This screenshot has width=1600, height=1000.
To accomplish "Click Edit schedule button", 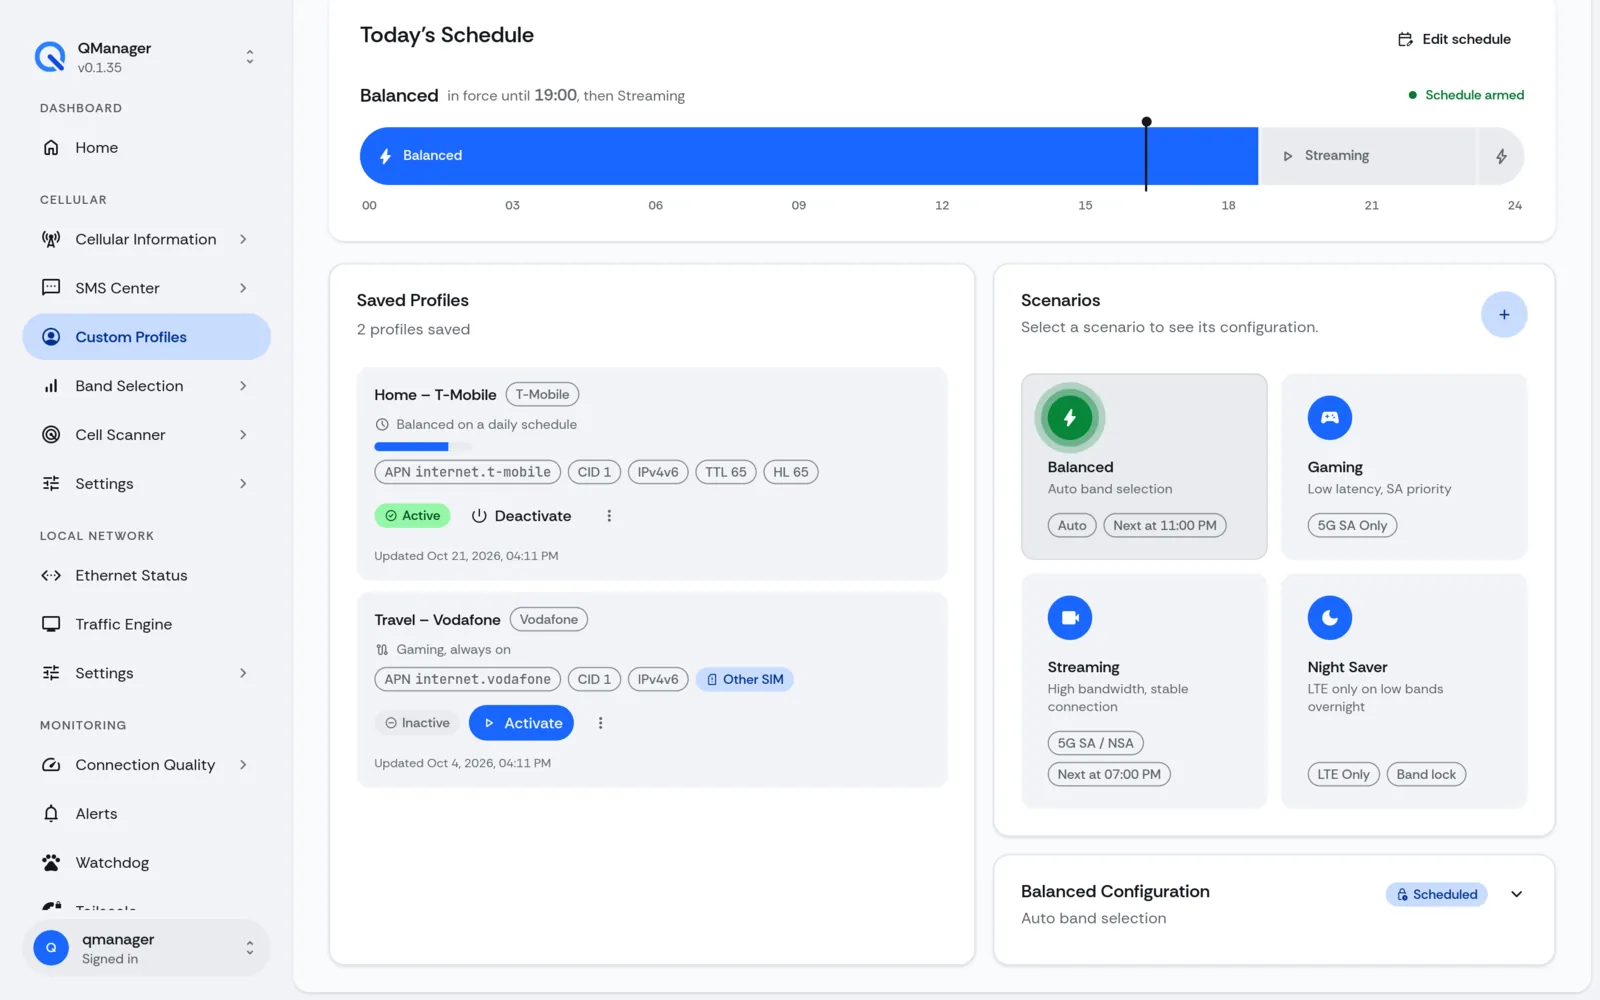I will pyautogui.click(x=1454, y=39).
